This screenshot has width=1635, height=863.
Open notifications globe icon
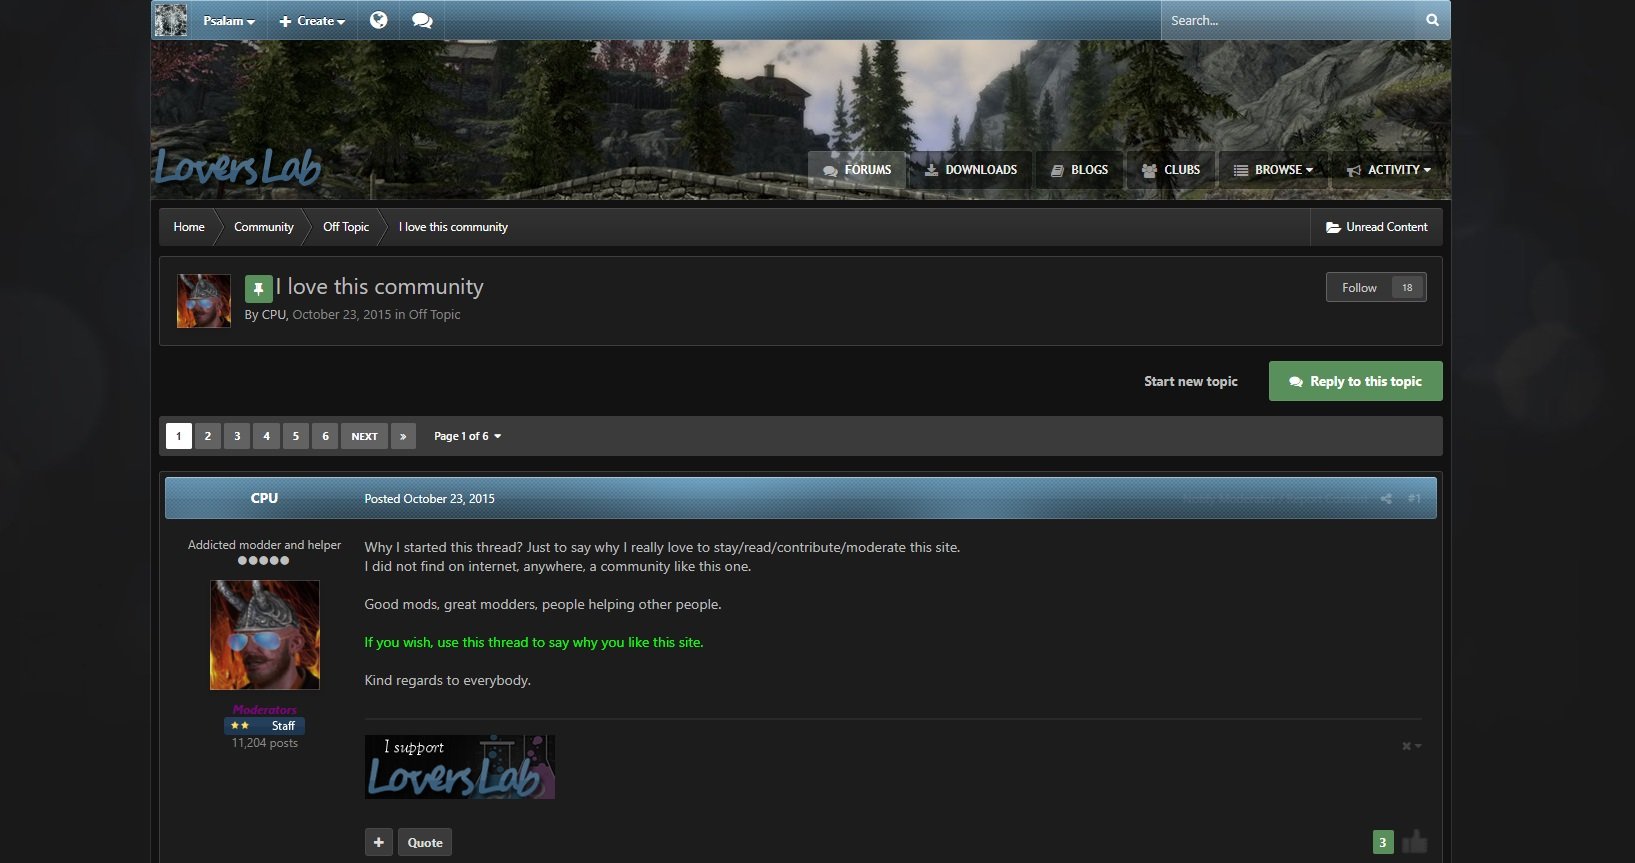coord(378,20)
